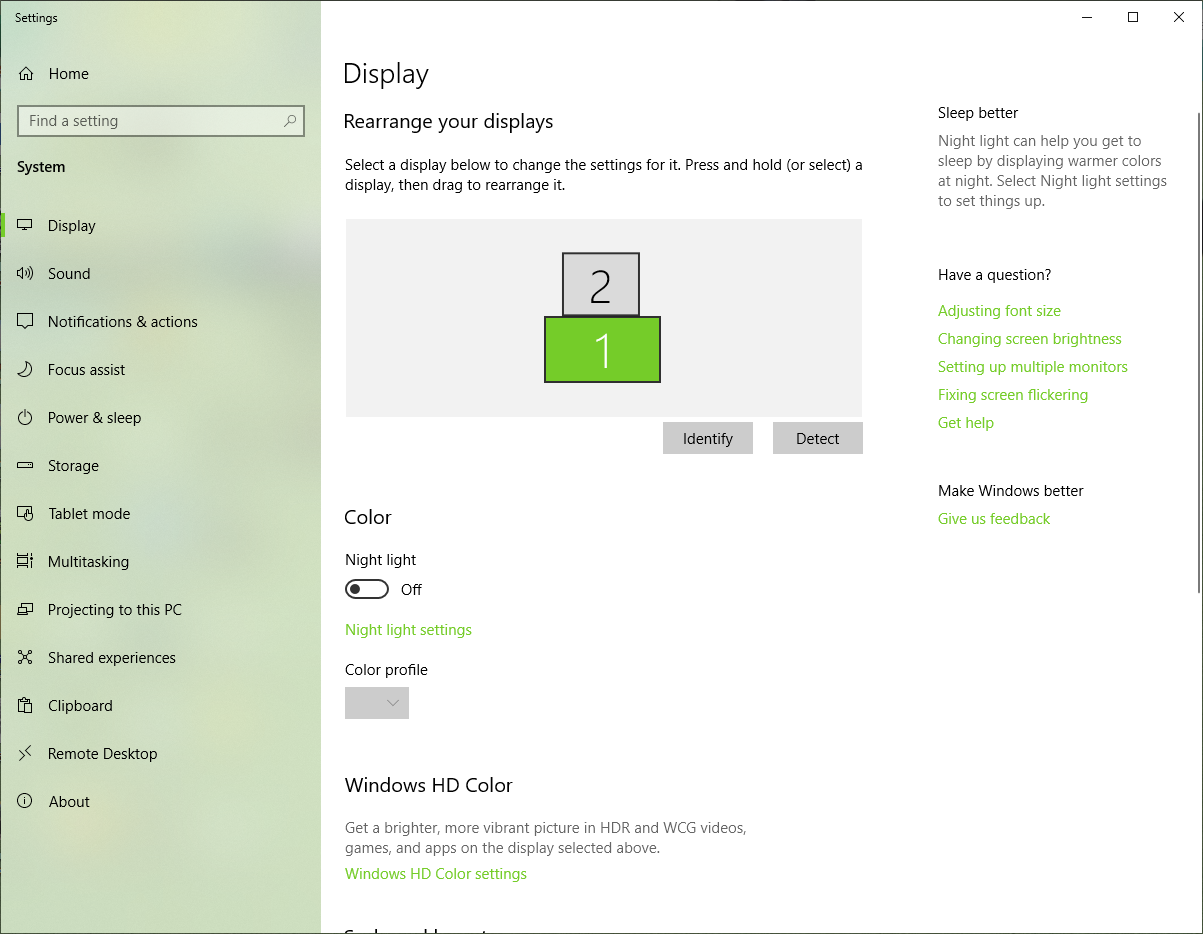The image size is (1203, 934).
Task: Click the Storage drive icon
Action: click(26, 466)
